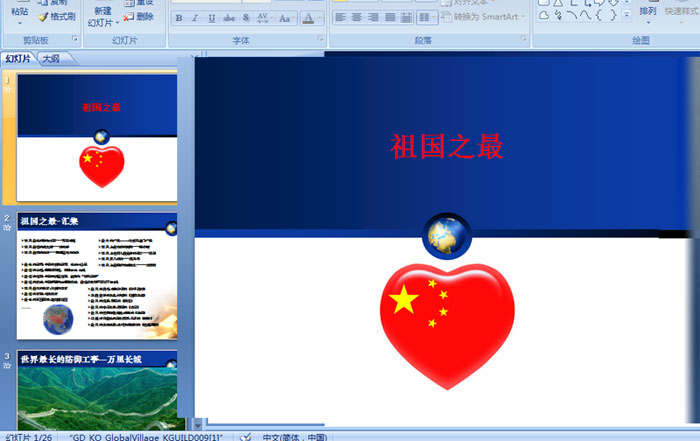Open the Paragraph (段落) dialog launcher
This screenshot has width=700, height=441.
click(524, 39)
